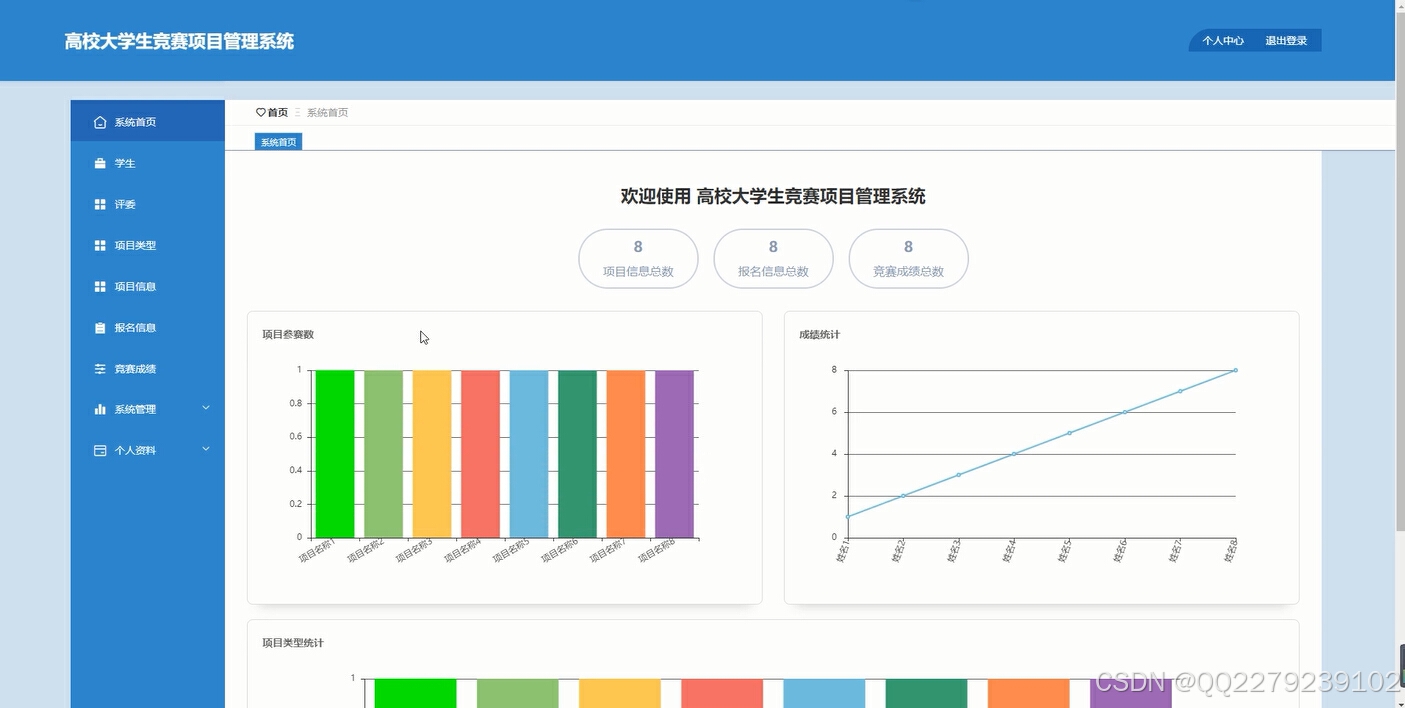
Task: Open the 个人中心 menu item
Action: (x=1222, y=40)
